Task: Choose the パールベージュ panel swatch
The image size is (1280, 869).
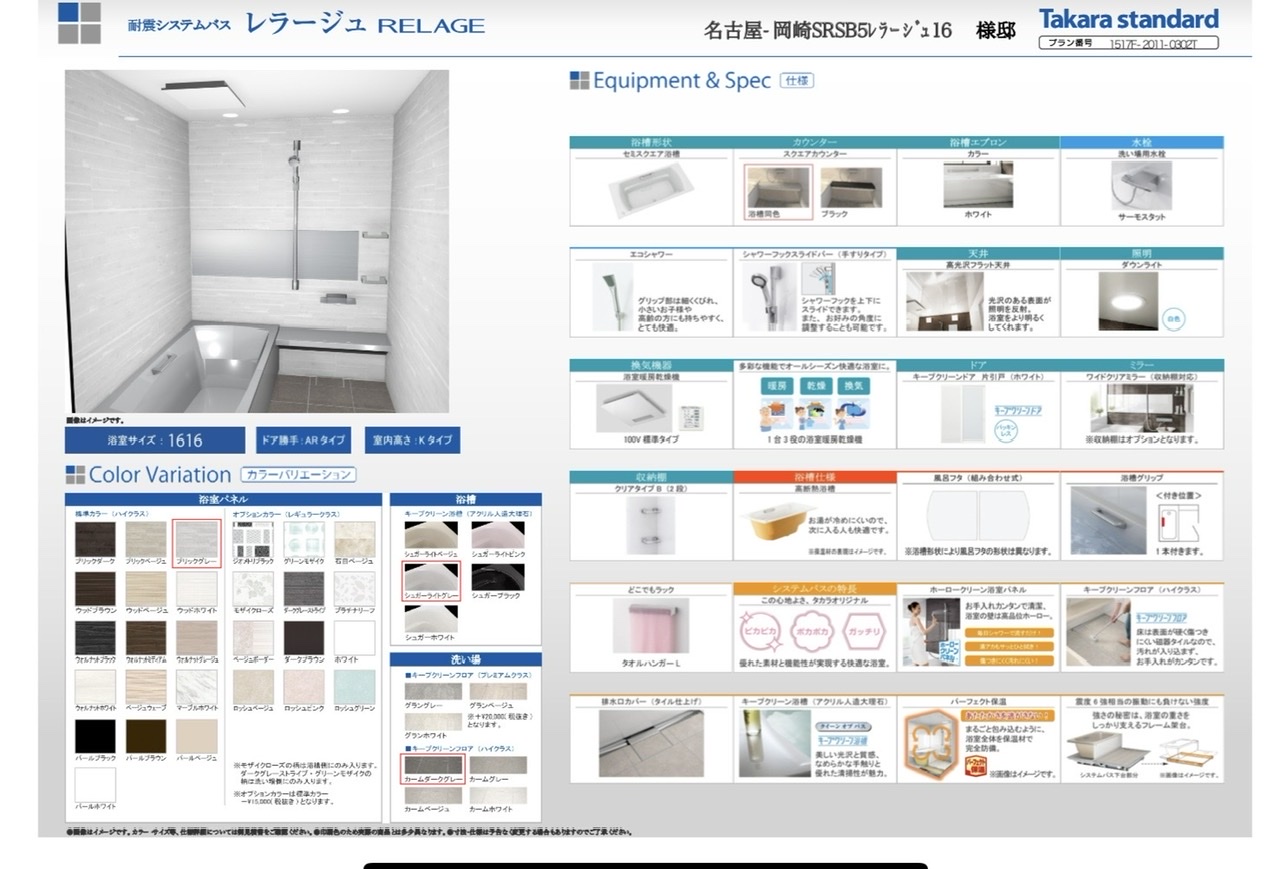Action: (x=196, y=736)
